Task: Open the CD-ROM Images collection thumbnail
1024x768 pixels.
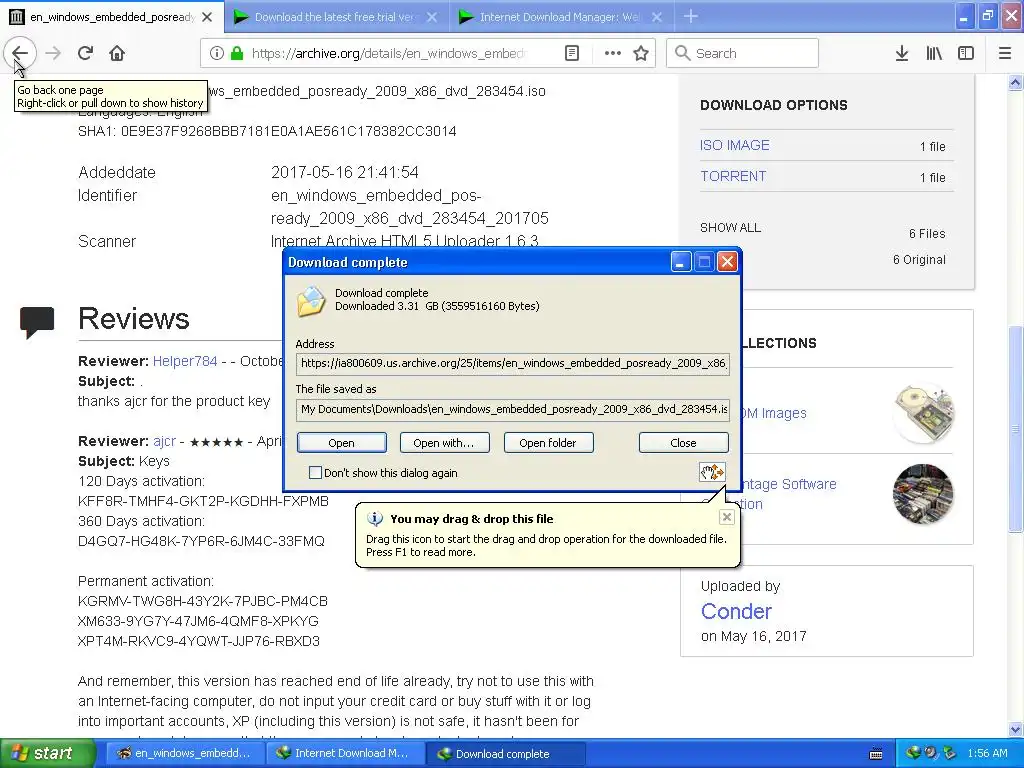Action: pyautogui.click(x=923, y=413)
